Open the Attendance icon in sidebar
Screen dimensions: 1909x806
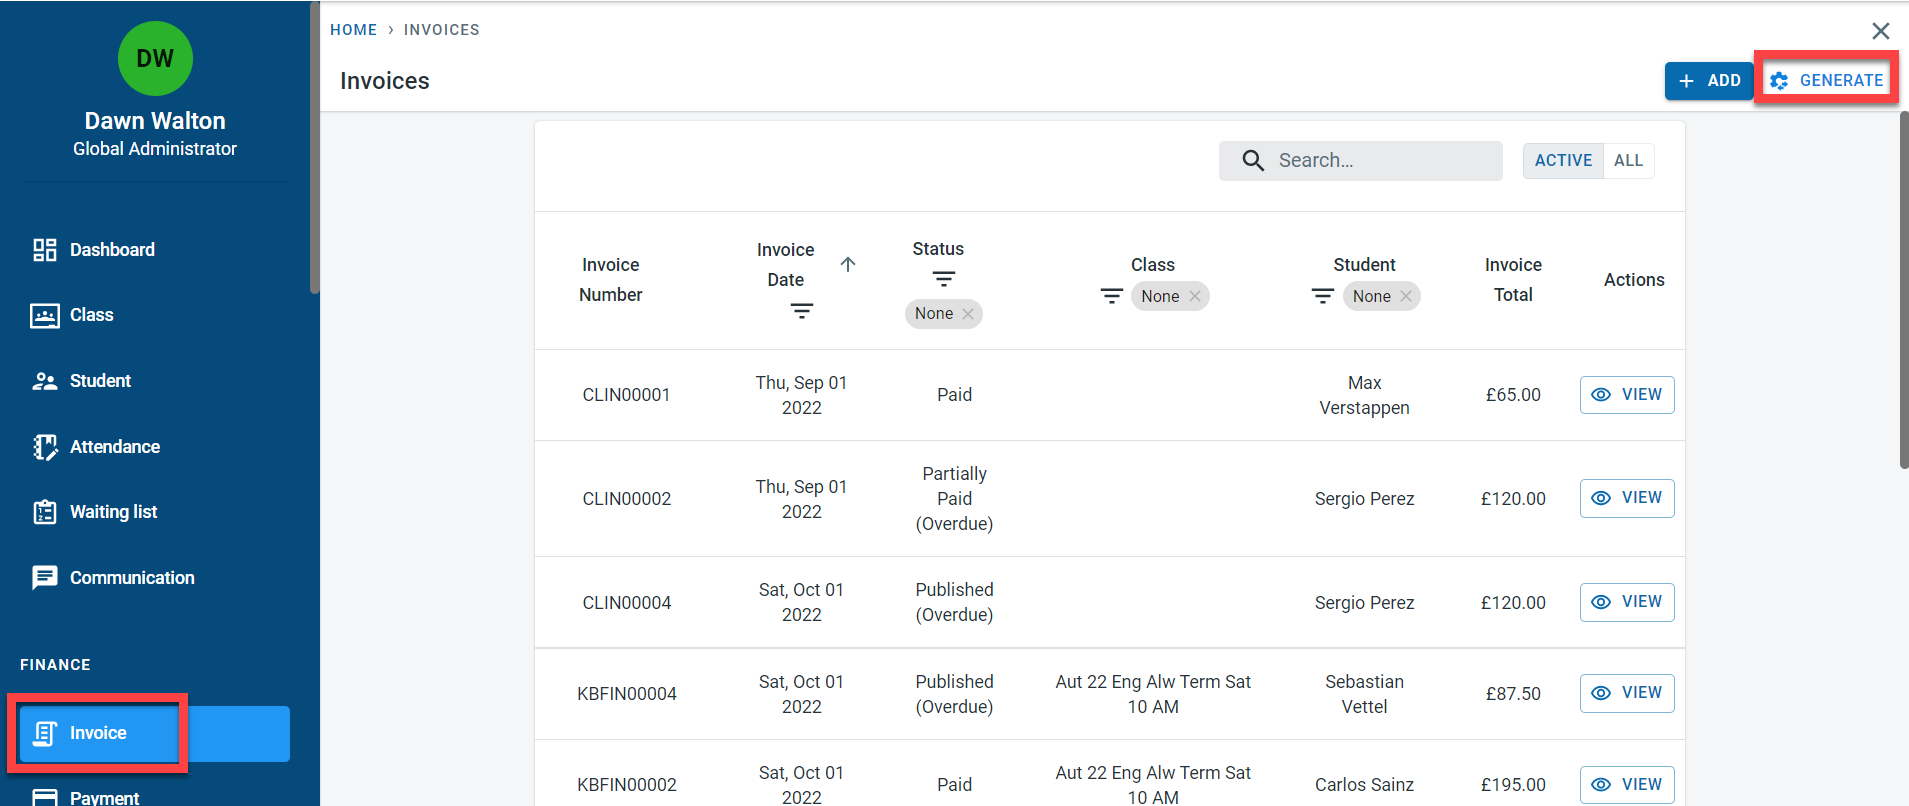44,447
